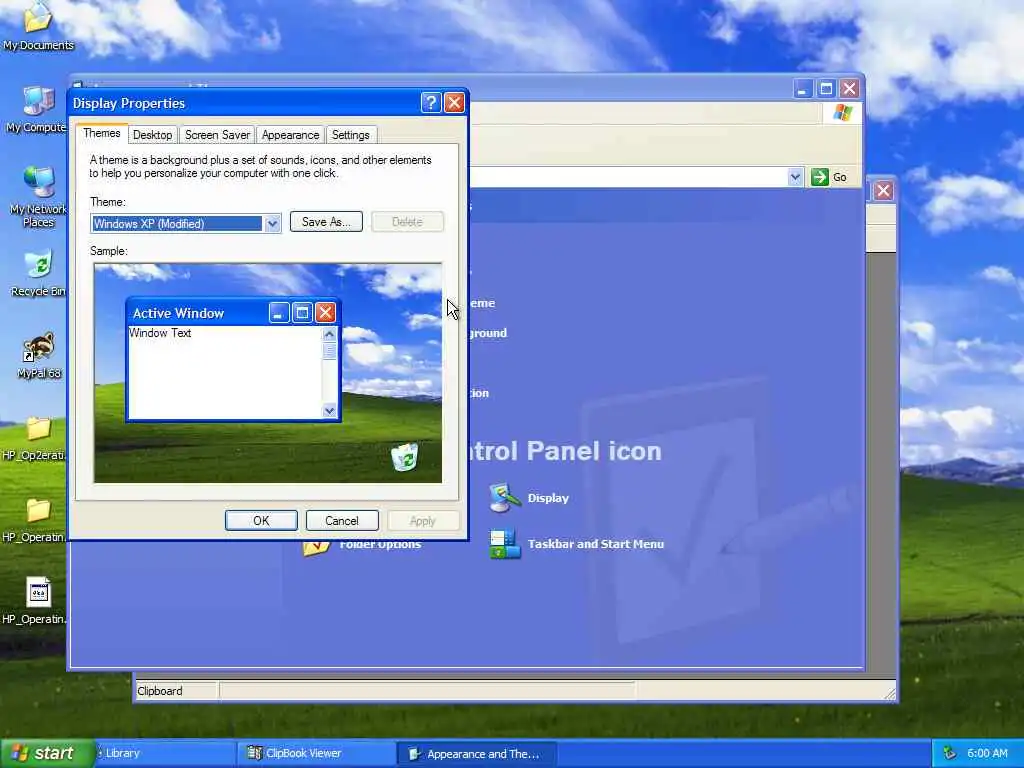The height and width of the screenshot is (768, 1024).
Task: Click the Windows flag logo in Control Panel window
Action: pos(842,112)
